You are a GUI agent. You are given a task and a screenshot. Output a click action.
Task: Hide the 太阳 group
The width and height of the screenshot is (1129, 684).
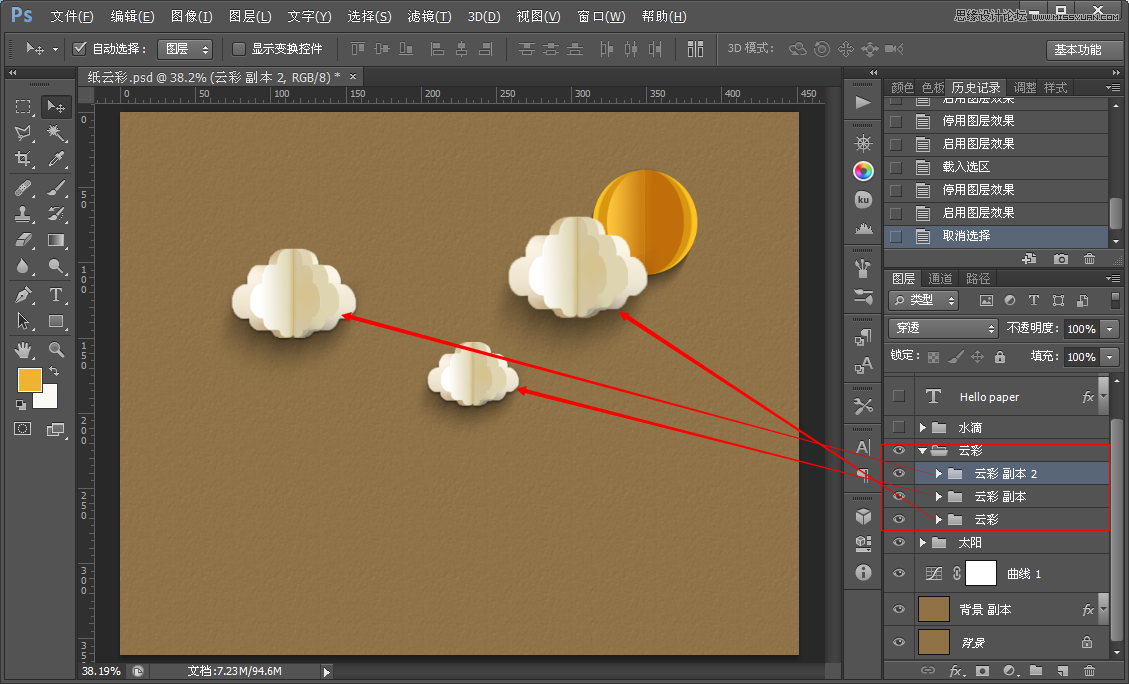[x=899, y=542]
